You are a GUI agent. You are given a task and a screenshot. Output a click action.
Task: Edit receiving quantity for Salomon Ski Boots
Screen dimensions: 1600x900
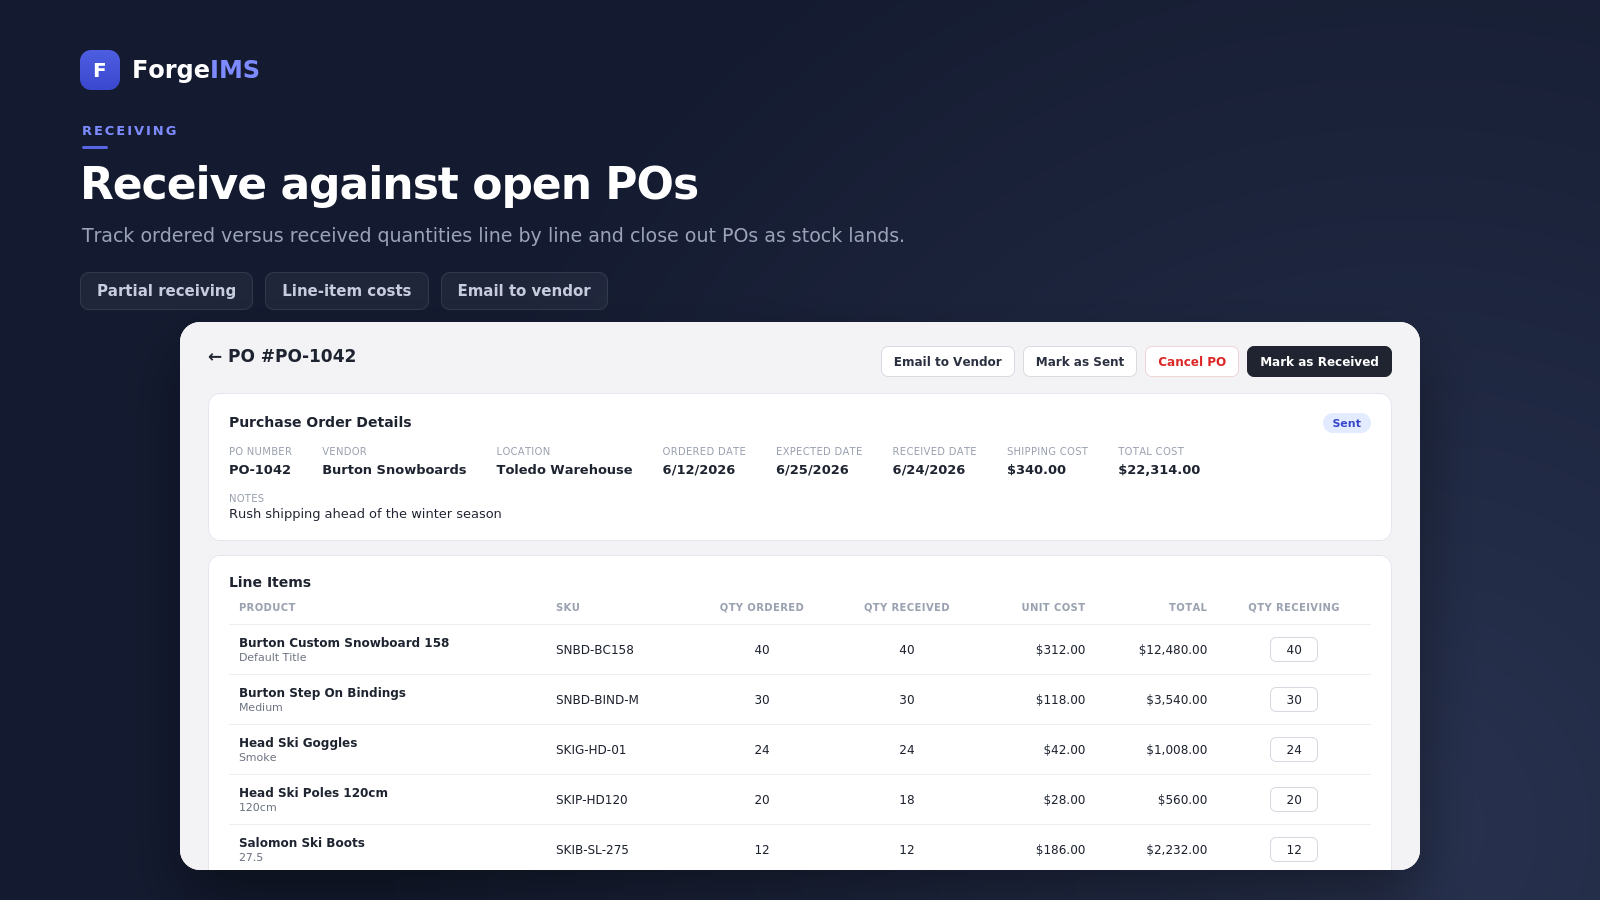click(x=1294, y=850)
